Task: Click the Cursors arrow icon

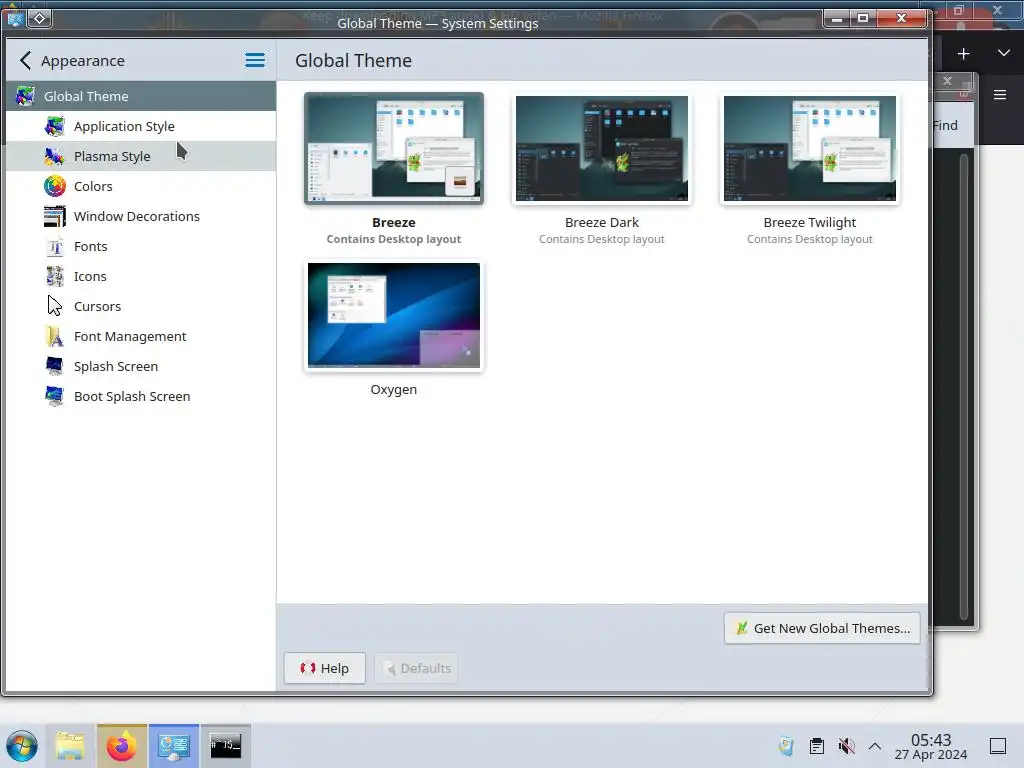Action: pyautogui.click(x=55, y=306)
